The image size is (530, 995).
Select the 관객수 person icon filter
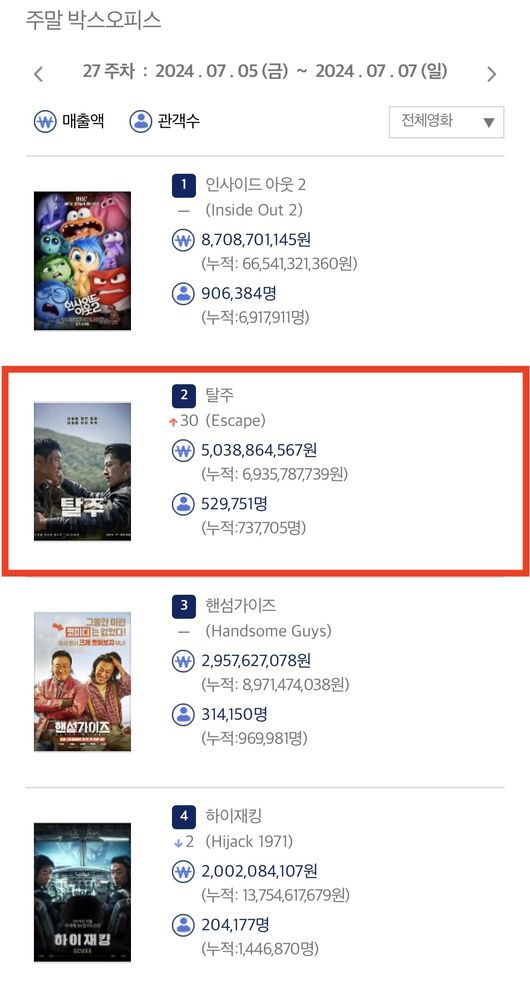pyautogui.click(x=141, y=121)
